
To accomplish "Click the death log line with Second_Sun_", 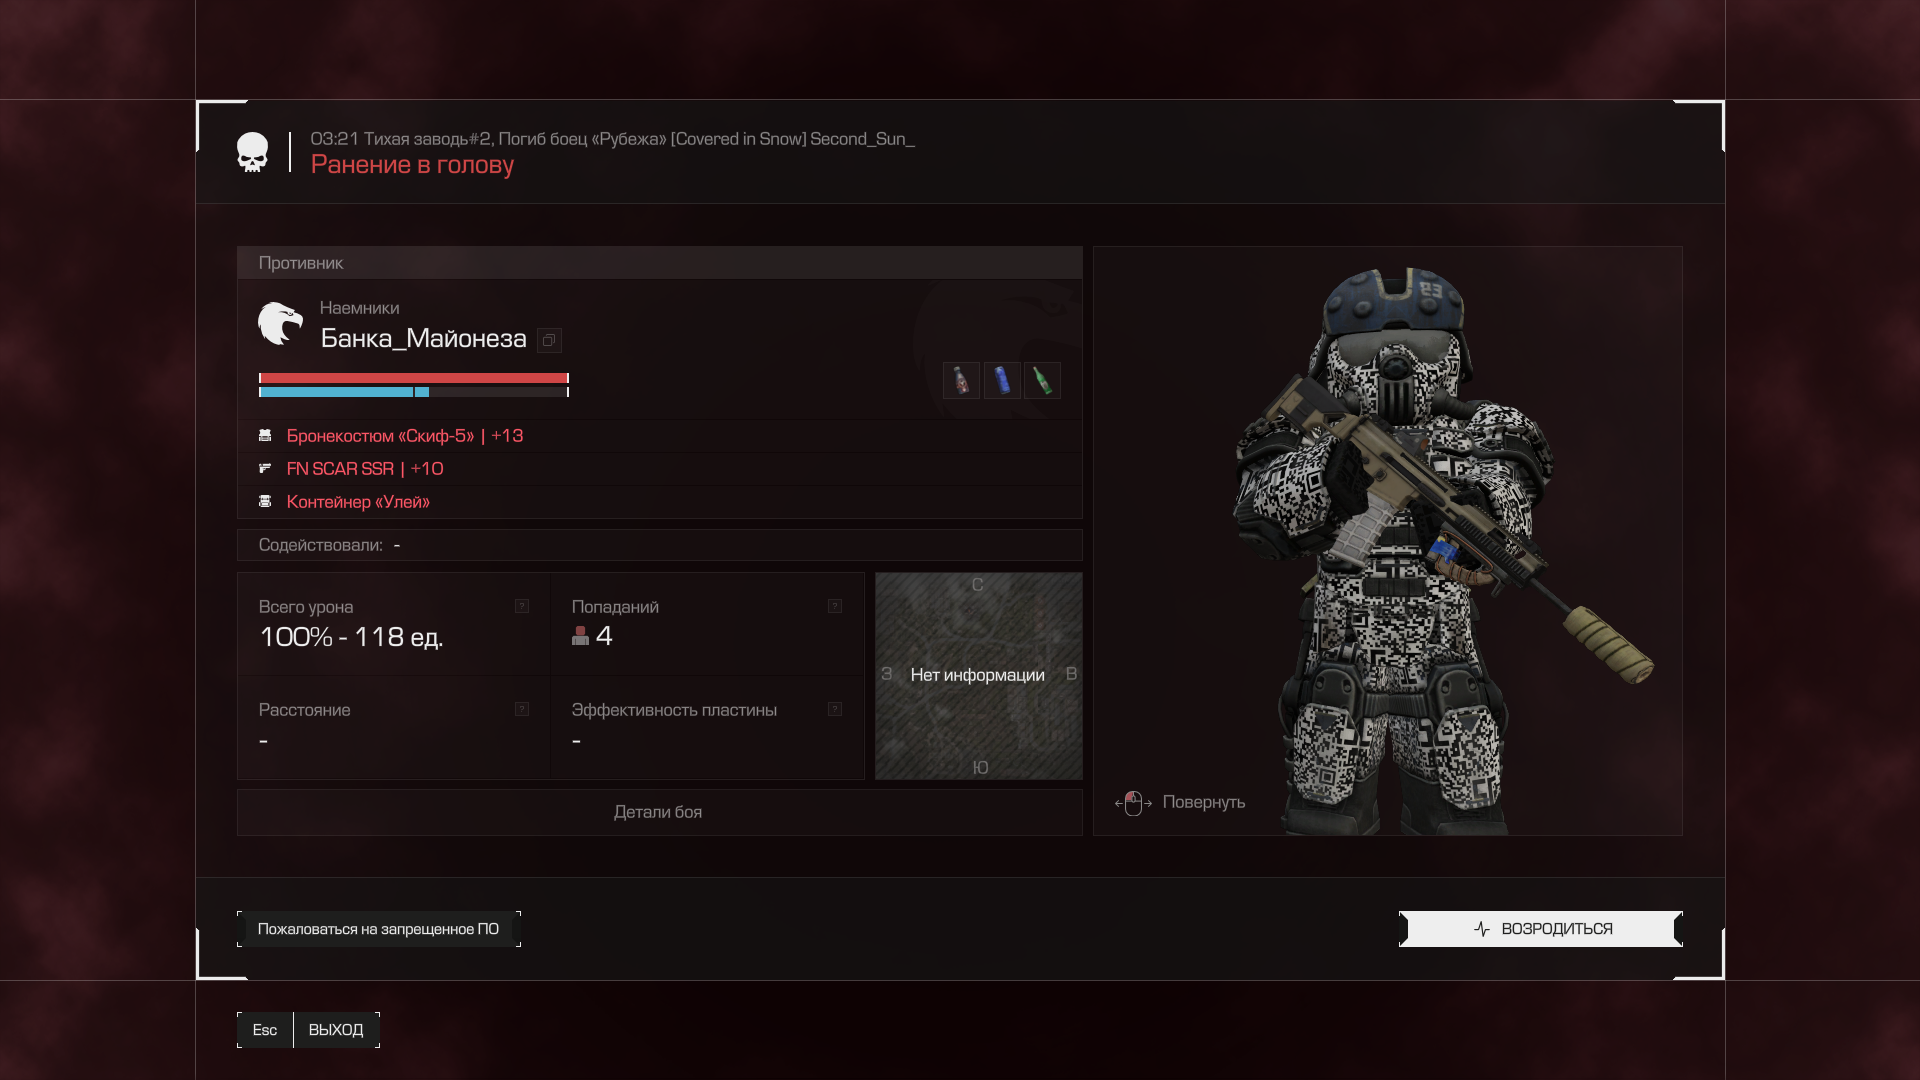I will [x=612, y=139].
